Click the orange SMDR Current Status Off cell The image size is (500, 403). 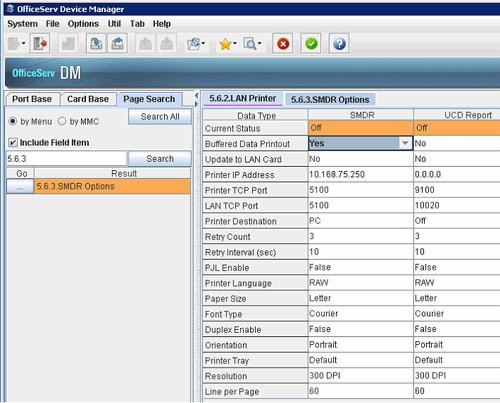(x=361, y=128)
